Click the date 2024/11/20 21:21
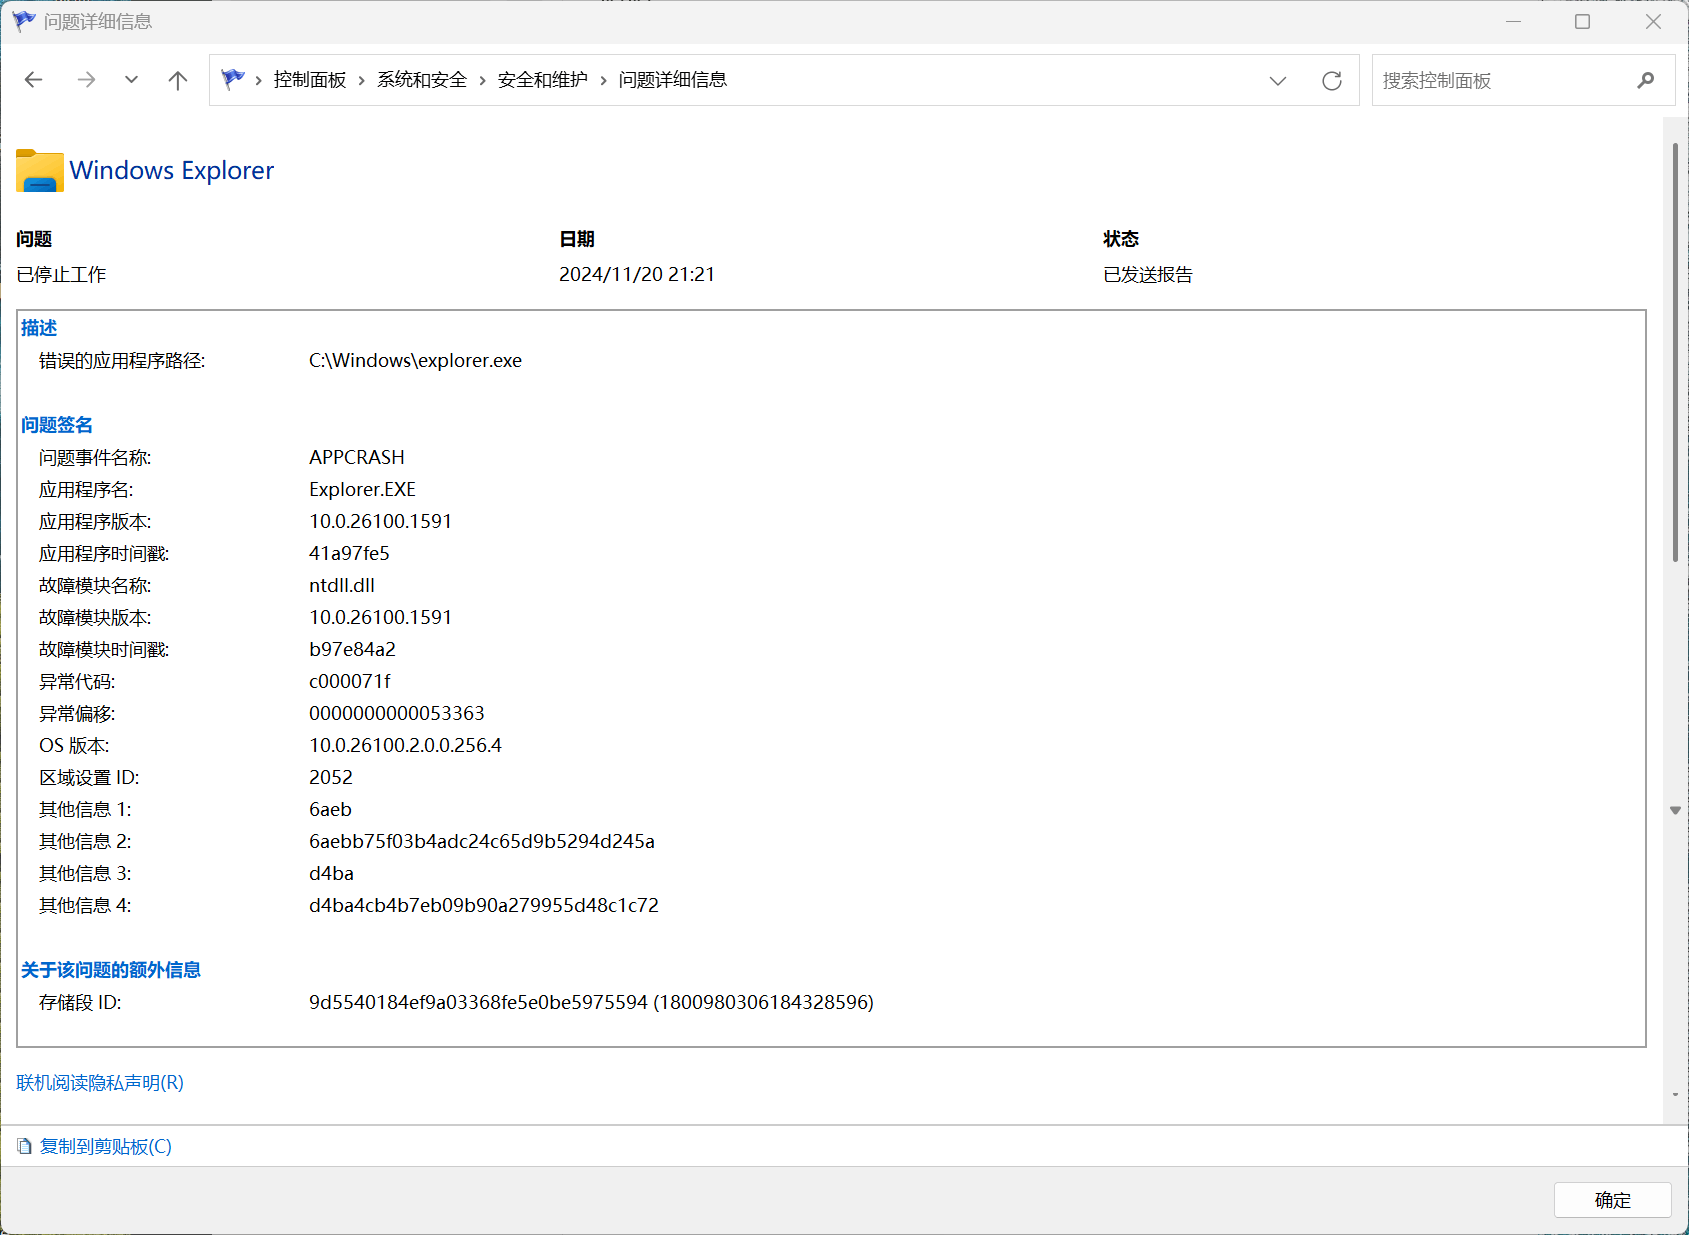This screenshot has width=1689, height=1235. [x=637, y=275]
